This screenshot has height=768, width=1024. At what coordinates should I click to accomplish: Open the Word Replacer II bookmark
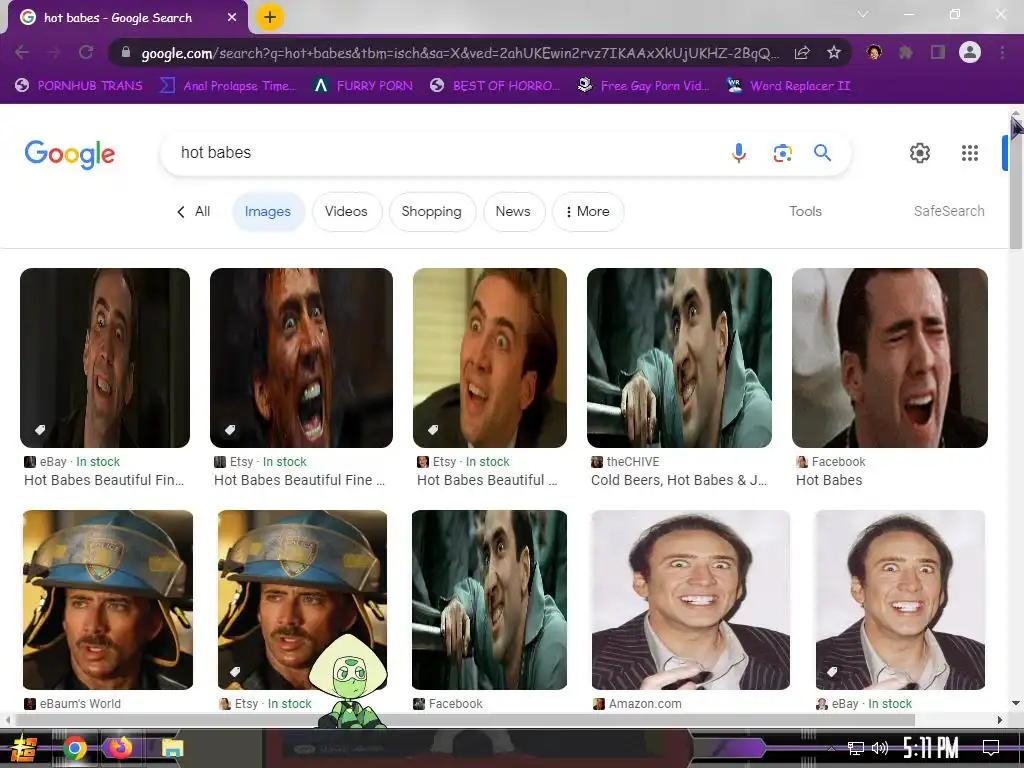point(788,86)
